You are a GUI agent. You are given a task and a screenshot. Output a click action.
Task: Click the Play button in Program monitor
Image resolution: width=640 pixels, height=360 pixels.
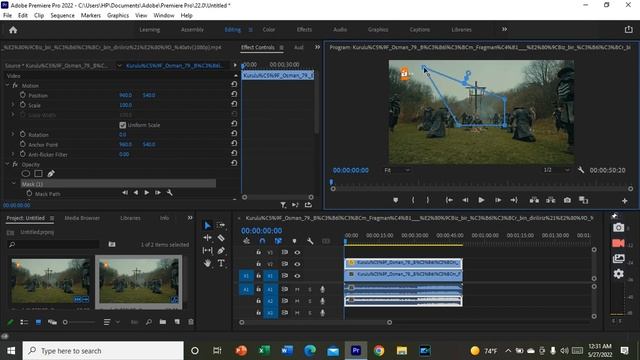[481, 200]
